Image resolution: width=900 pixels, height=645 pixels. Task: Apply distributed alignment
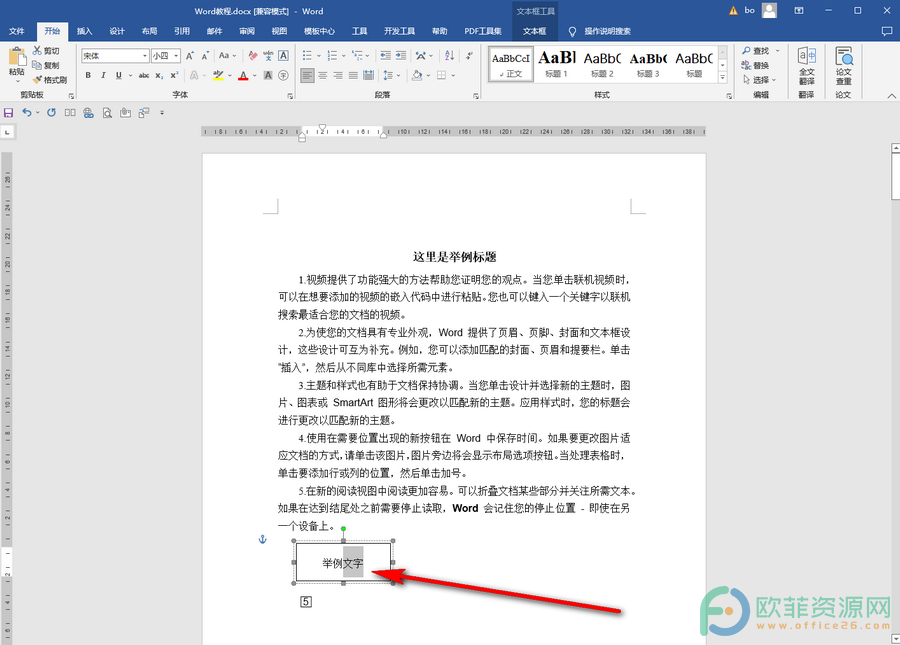click(368, 75)
